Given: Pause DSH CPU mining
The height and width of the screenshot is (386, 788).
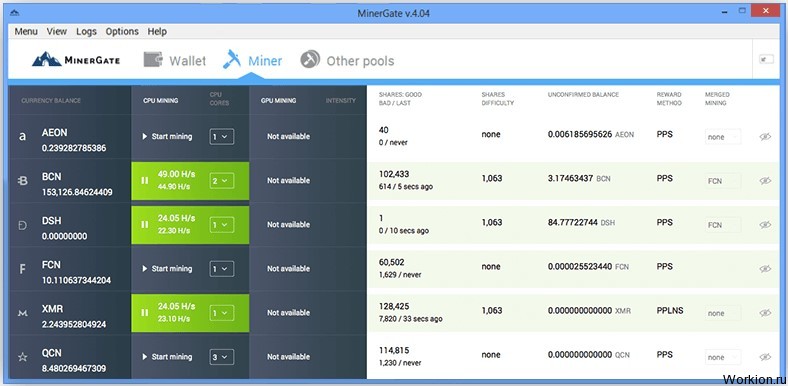Looking at the screenshot, I should point(145,225).
